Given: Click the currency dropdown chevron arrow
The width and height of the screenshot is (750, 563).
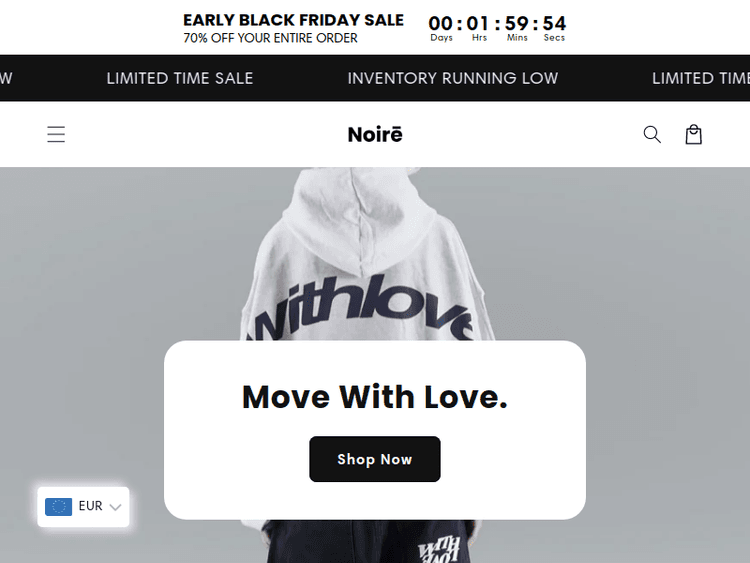Looking at the screenshot, I should point(115,507).
